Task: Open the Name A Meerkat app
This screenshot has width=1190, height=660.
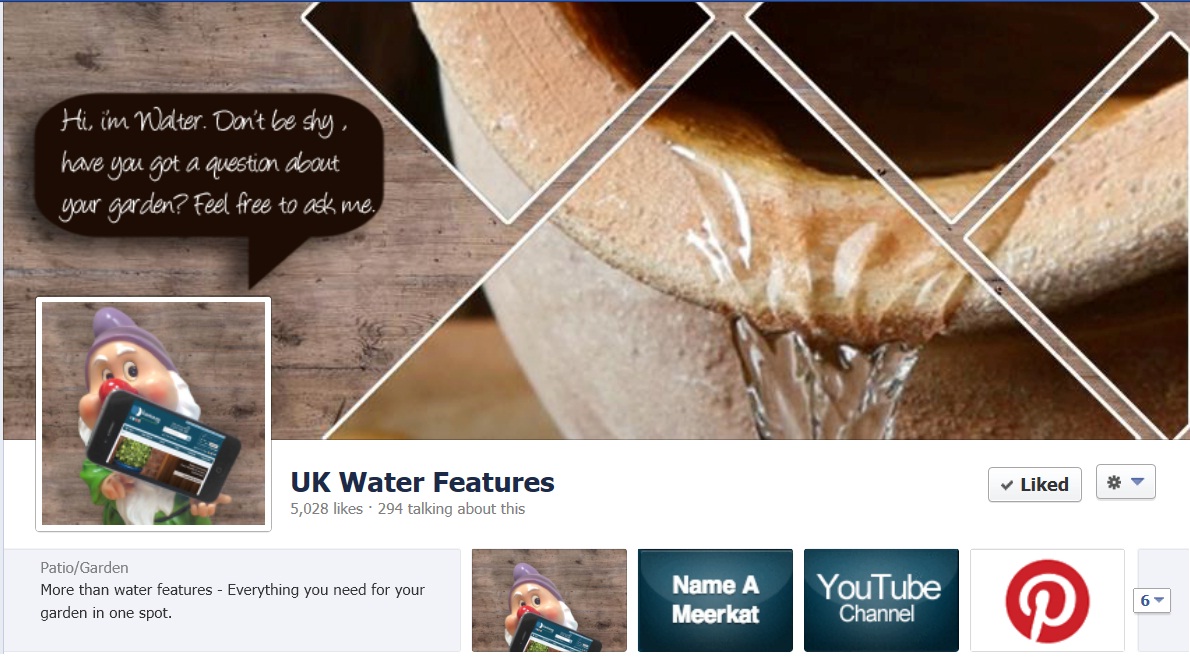Action: point(715,600)
